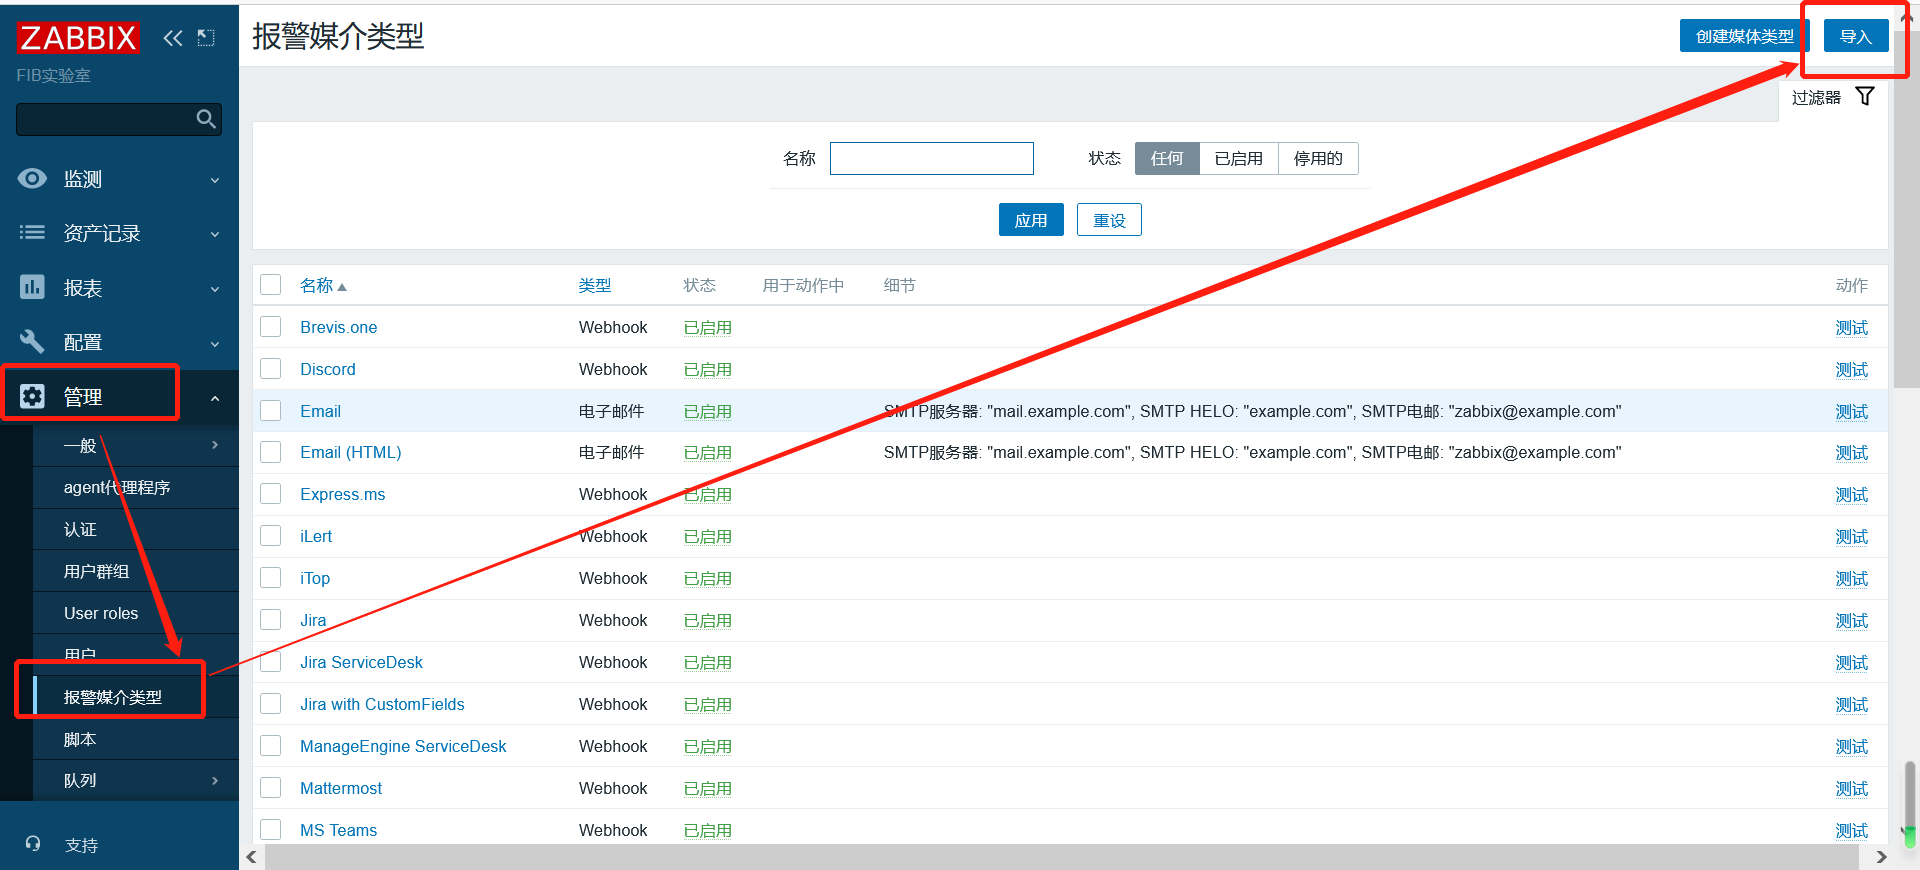Expand the 配置 menu chevron
The image size is (1920, 870).
click(x=215, y=344)
